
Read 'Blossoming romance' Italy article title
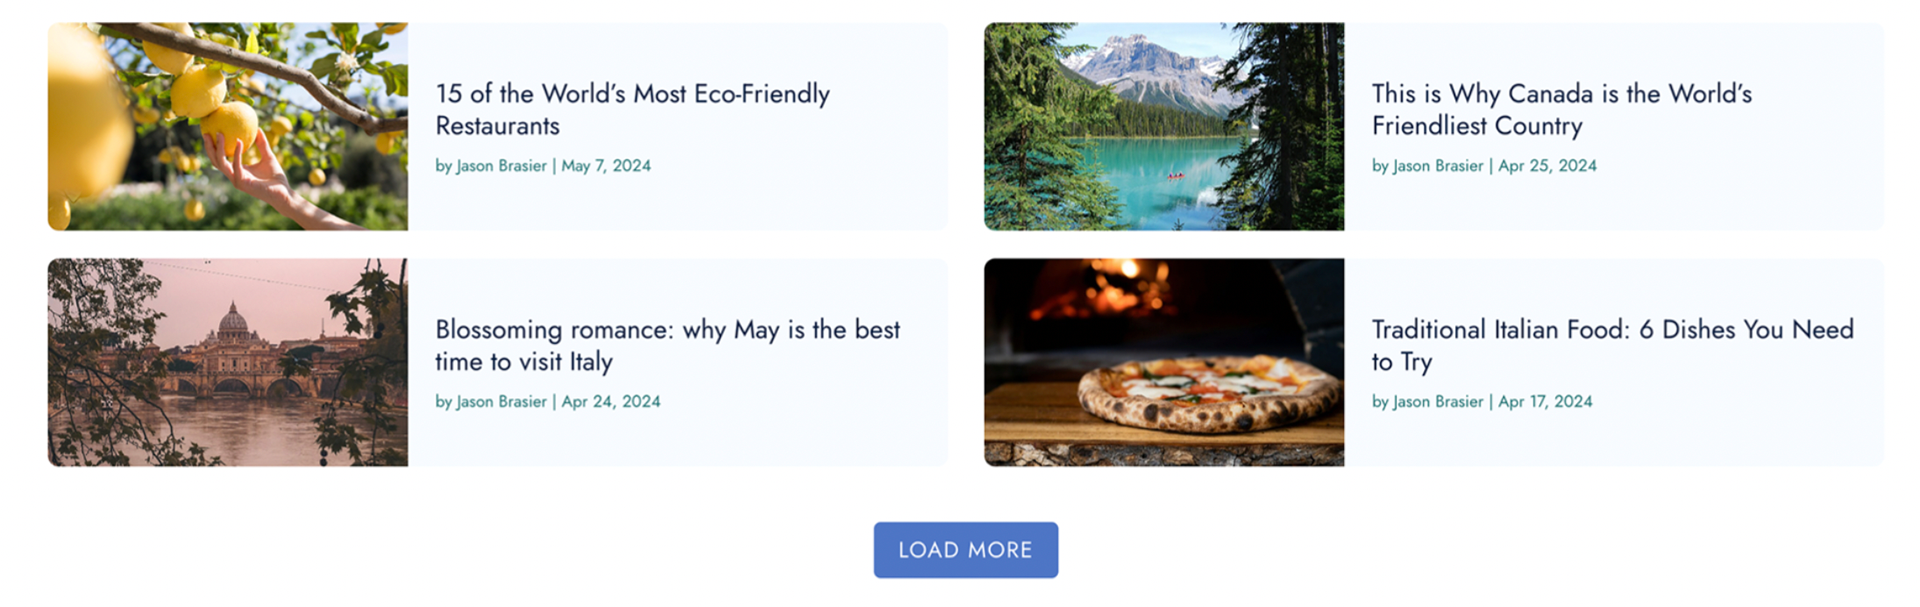pos(668,345)
